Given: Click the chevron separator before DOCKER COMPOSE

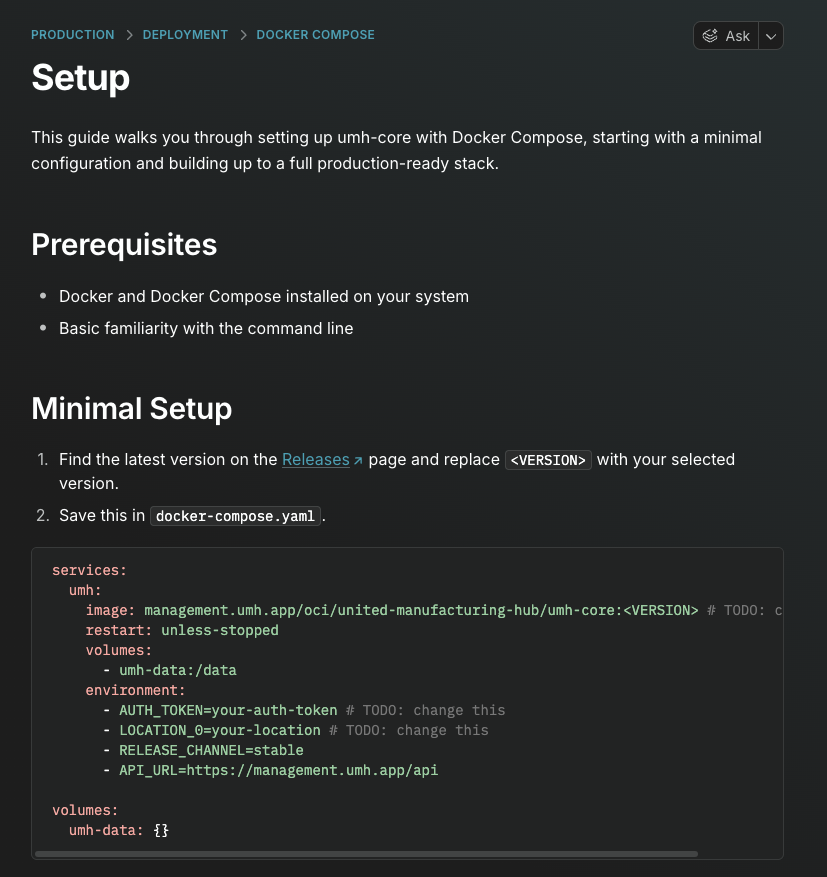Looking at the screenshot, I should click(x=243, y=33).
